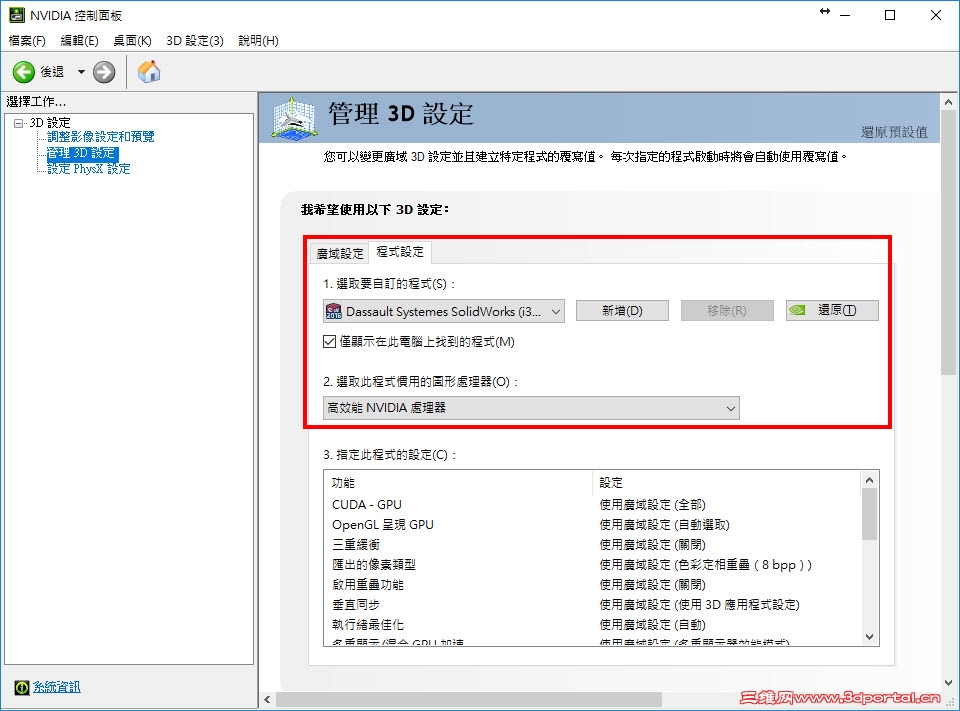This screenshot has height=711, width=960.
Task: Open the 桌面(K) menu
Action: [132, 40]
